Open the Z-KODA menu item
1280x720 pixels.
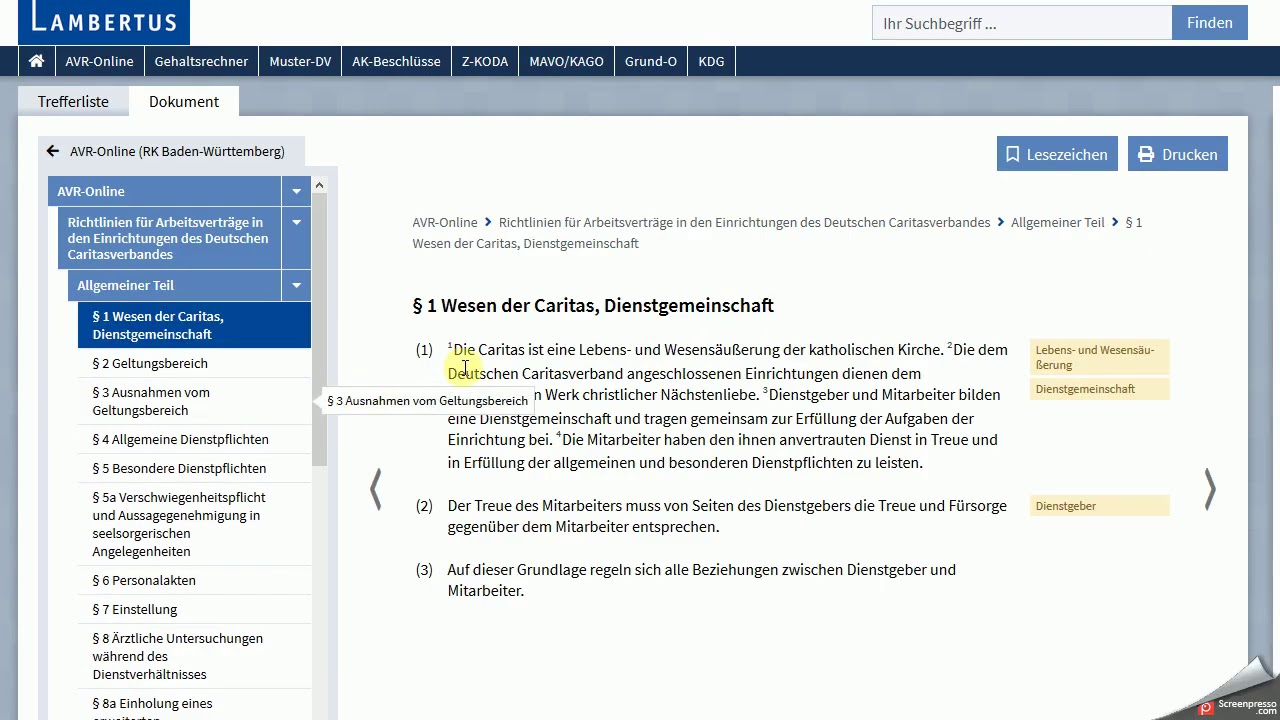(x=485, y=61)
